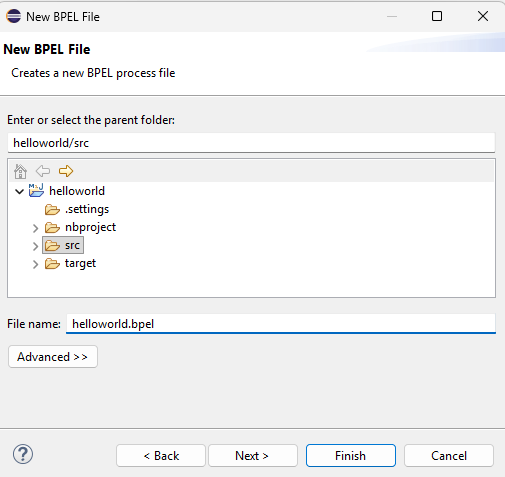Go to the Next > wizard page
The height and width of the screenshot is (477, 505).
tap(253, 455)
